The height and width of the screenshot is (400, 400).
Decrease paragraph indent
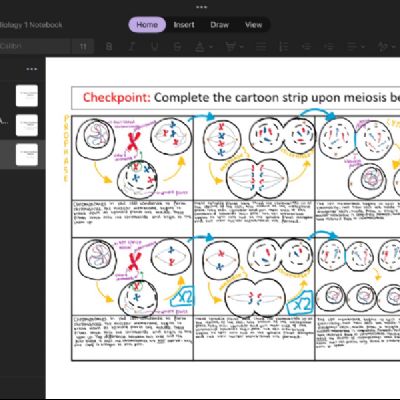coord(307,46)
